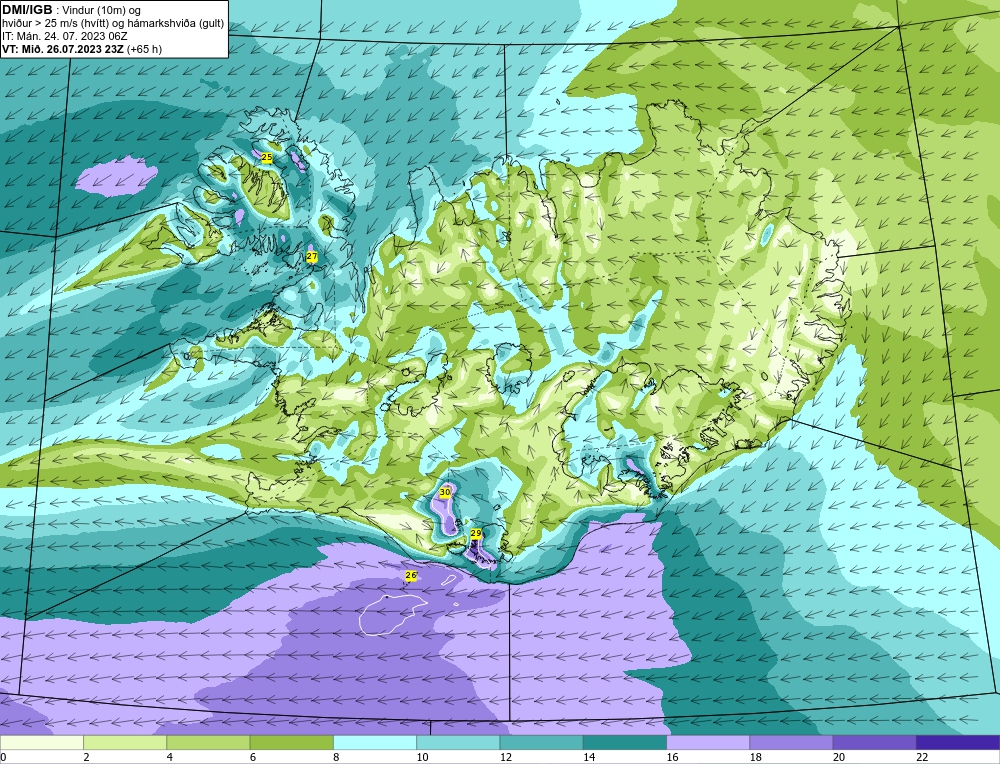The image size is (1000, 764).
Task: Pick the 20–22 m/s legend color swatch
Action: coord(874,743)
